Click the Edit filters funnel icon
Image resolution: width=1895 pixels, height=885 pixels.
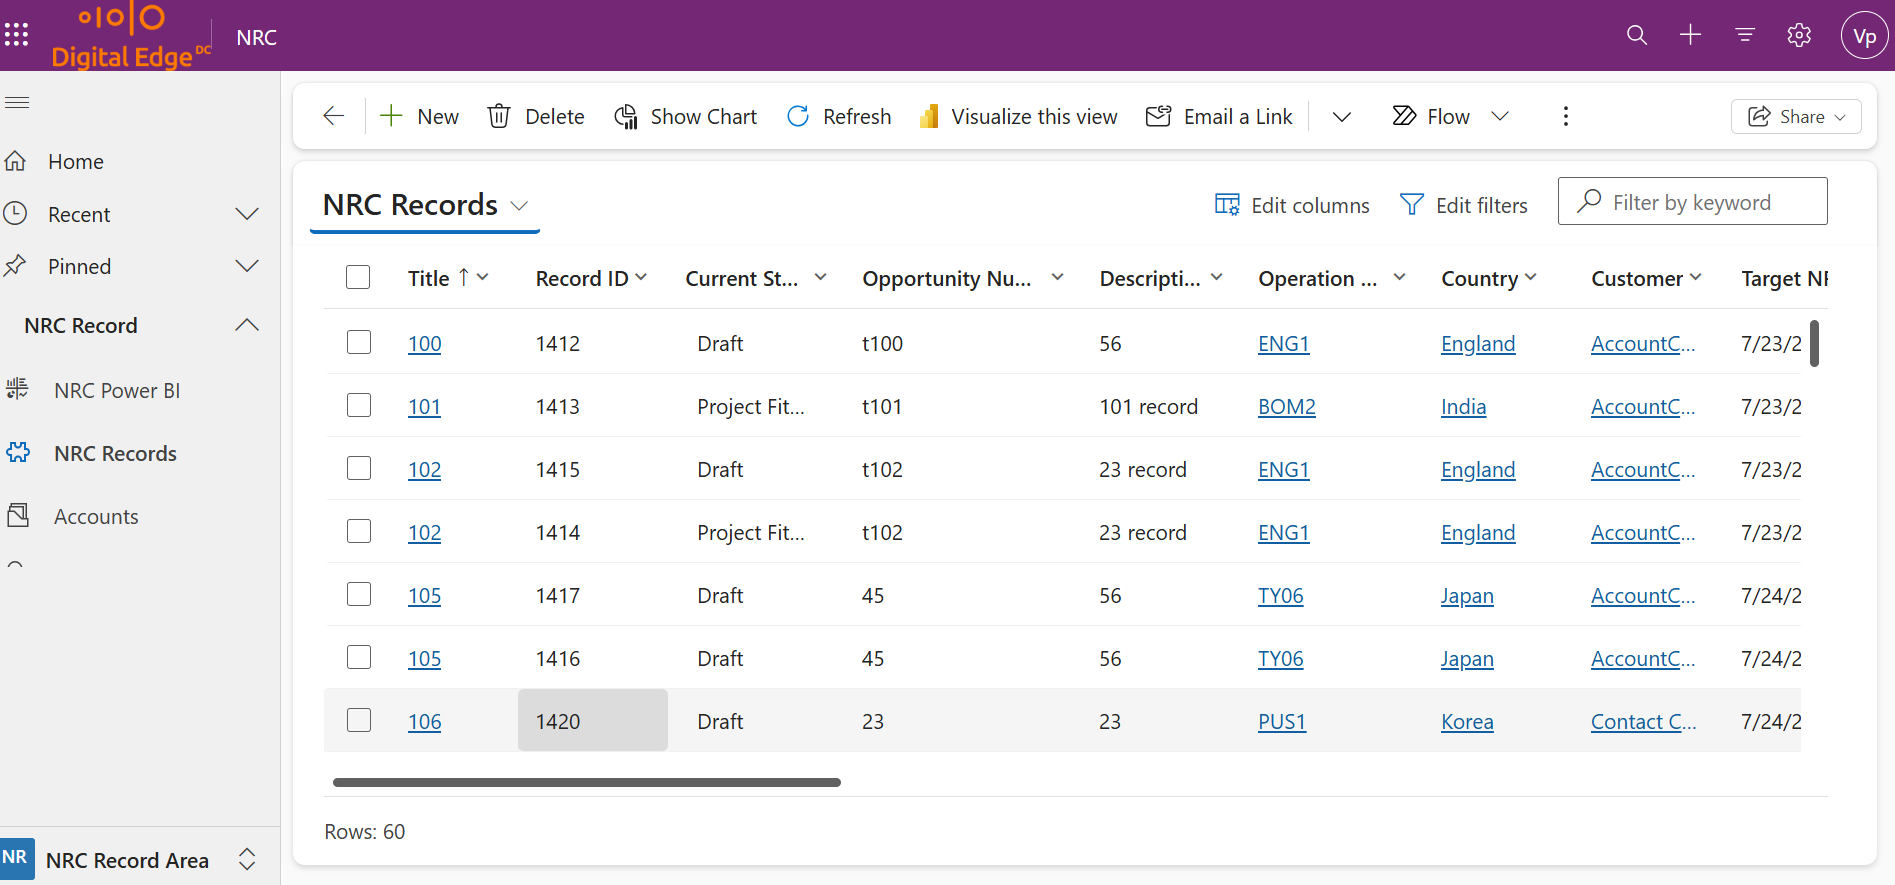point(1412,204)
